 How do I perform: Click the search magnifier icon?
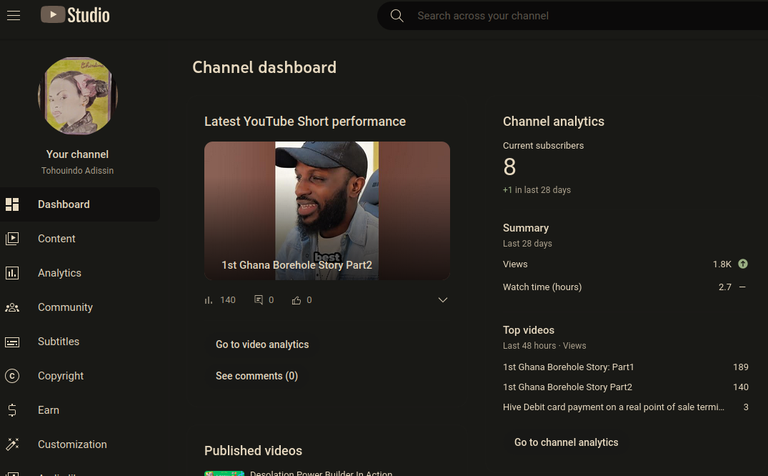[397, 16]
